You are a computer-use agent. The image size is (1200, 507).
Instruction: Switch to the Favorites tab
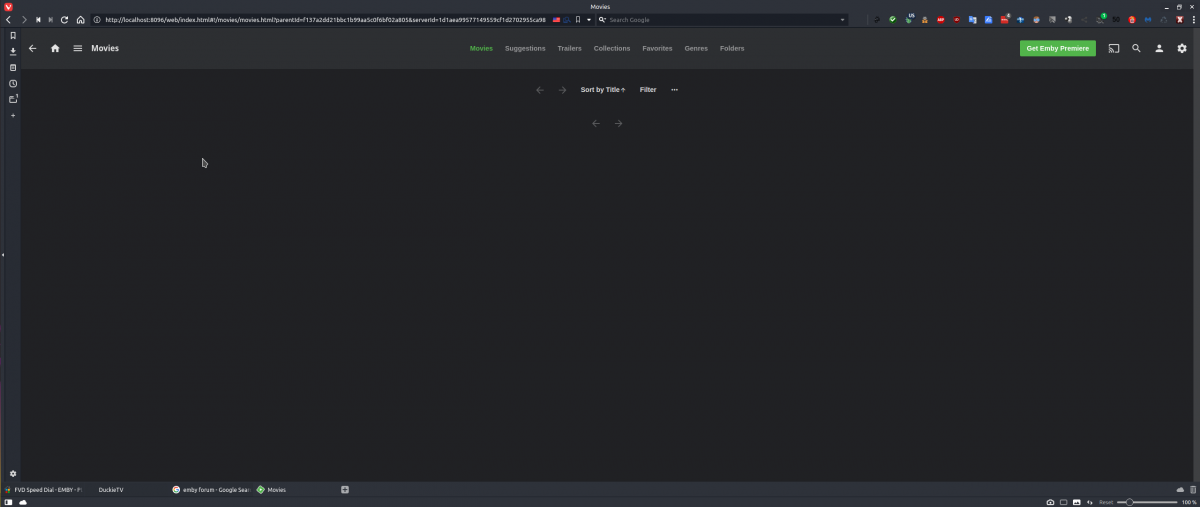[657, 48]
